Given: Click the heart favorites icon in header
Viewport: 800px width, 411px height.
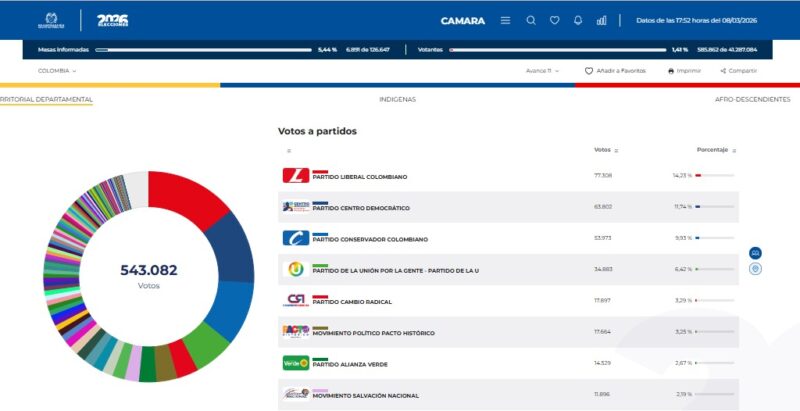Looking at the screenshot, I should [554, 20].
